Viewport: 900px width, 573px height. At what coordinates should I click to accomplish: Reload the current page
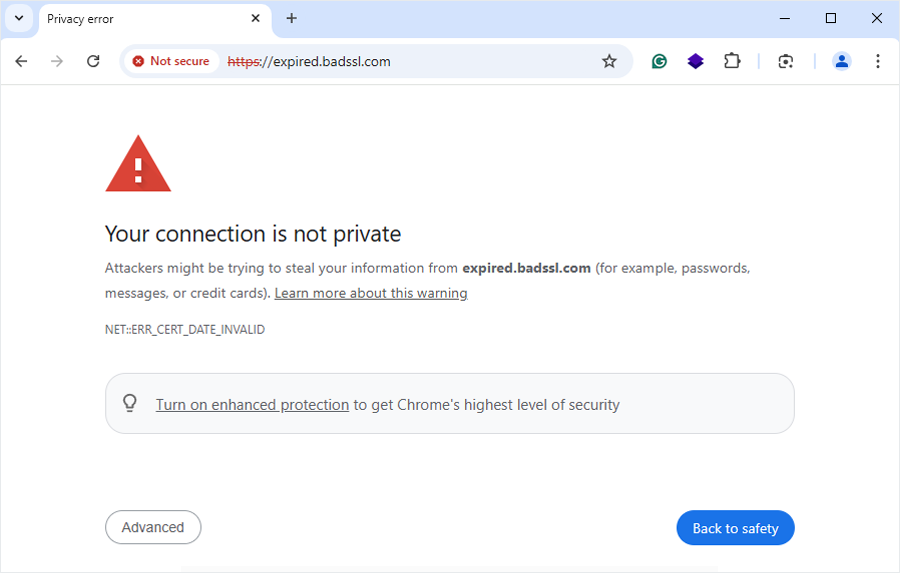(93, 61)
